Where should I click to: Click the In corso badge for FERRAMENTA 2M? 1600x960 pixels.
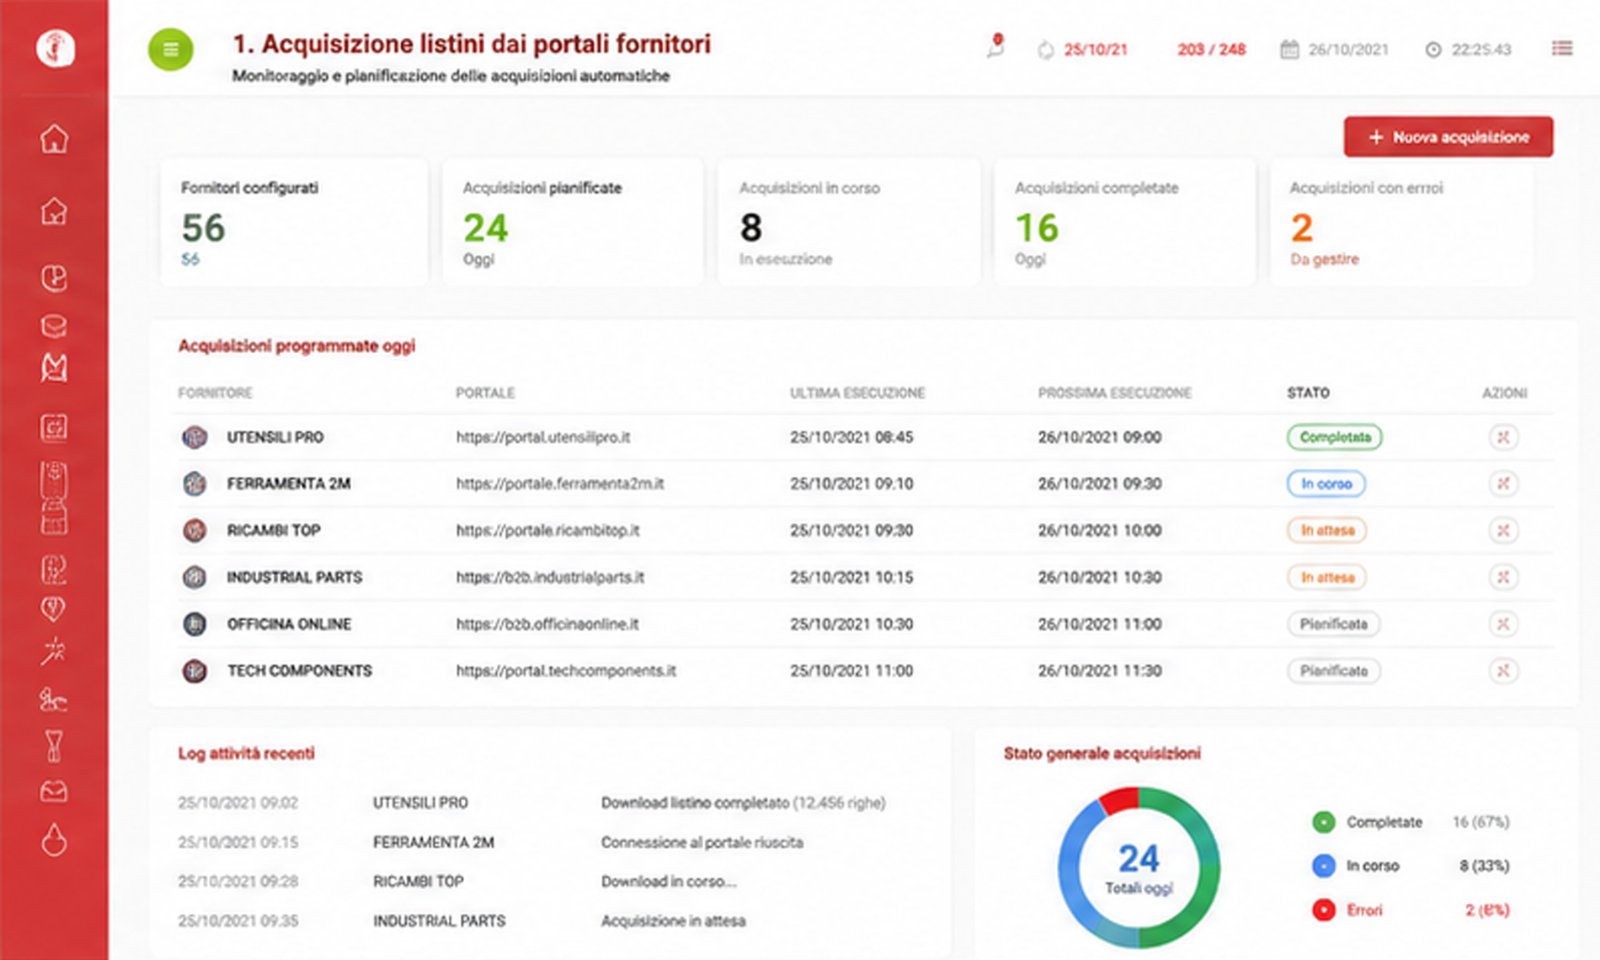point(1326,484)
